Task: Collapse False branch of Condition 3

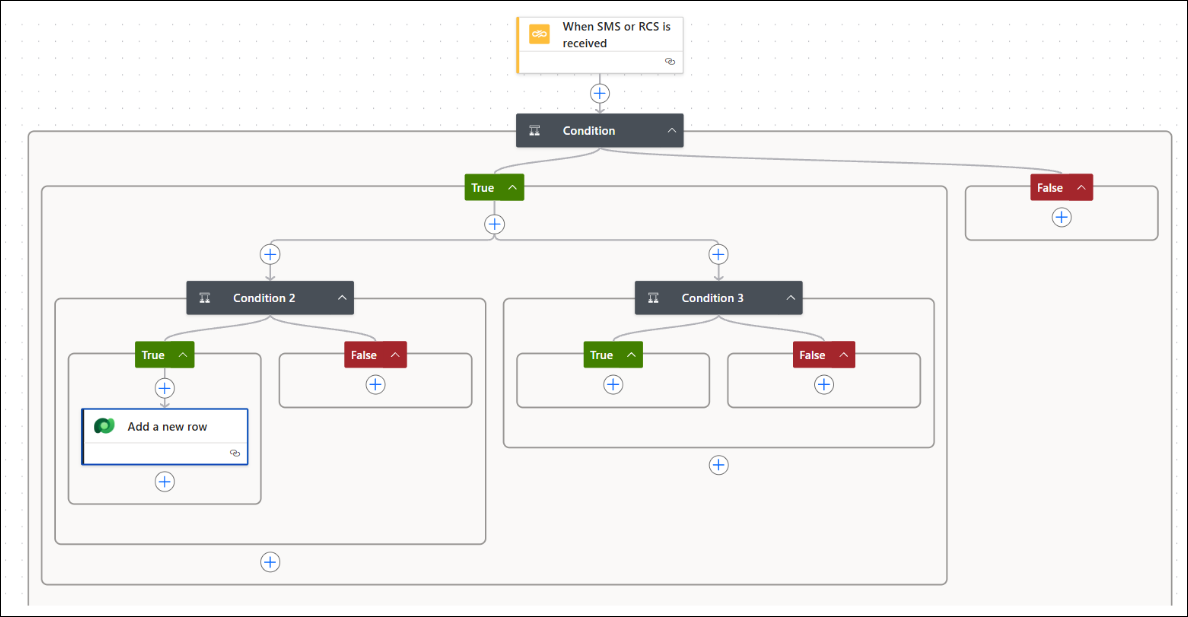Action: [843, 355]
